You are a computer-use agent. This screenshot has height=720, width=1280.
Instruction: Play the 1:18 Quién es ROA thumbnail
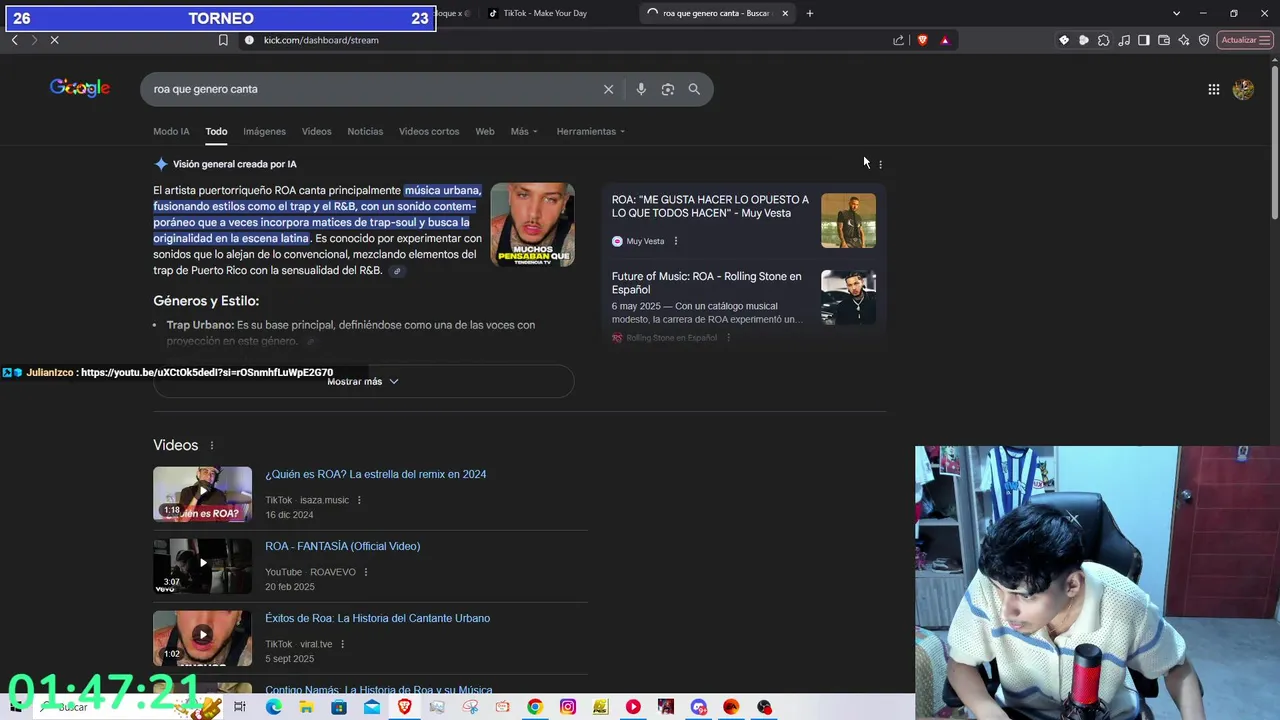tap(202, 494)
